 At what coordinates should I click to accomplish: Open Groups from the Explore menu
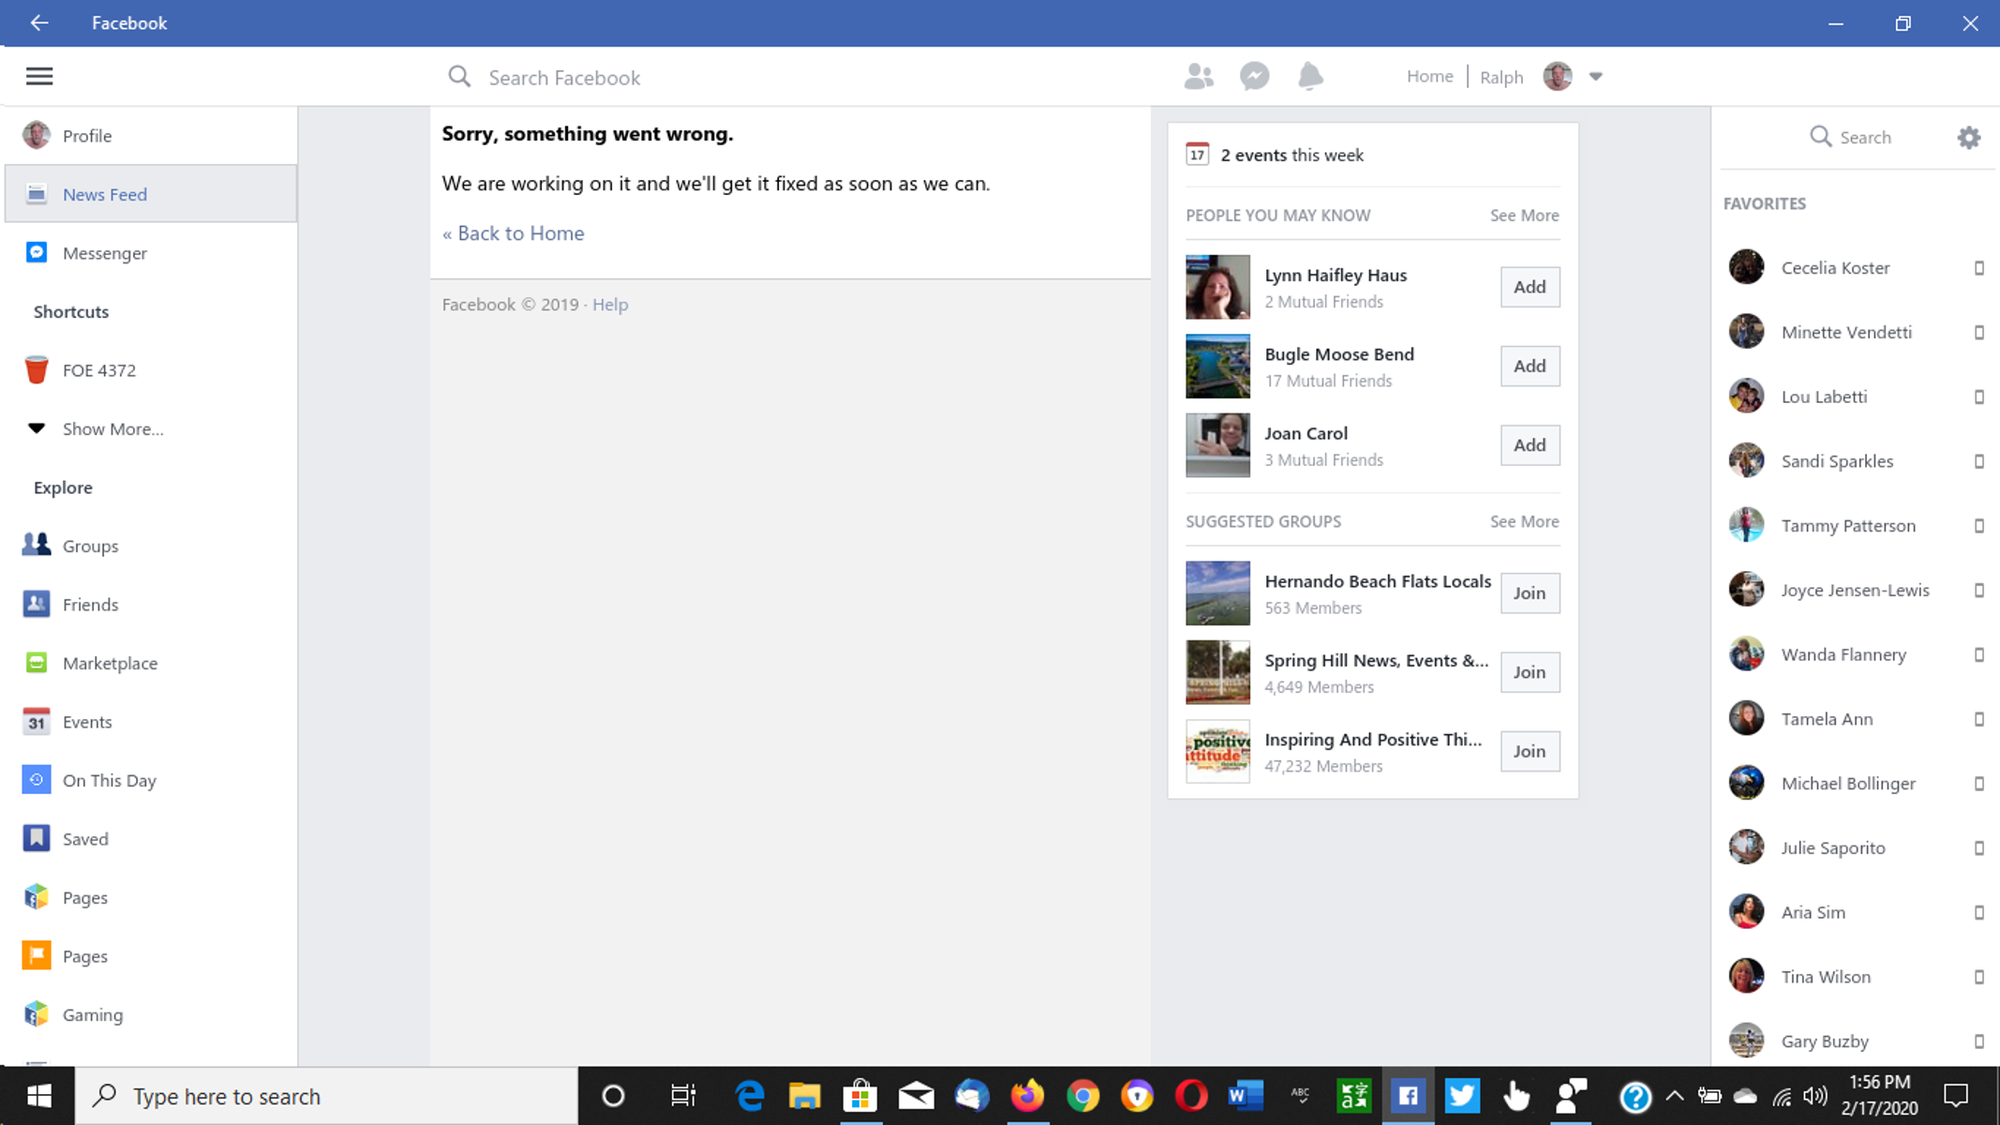90,546
